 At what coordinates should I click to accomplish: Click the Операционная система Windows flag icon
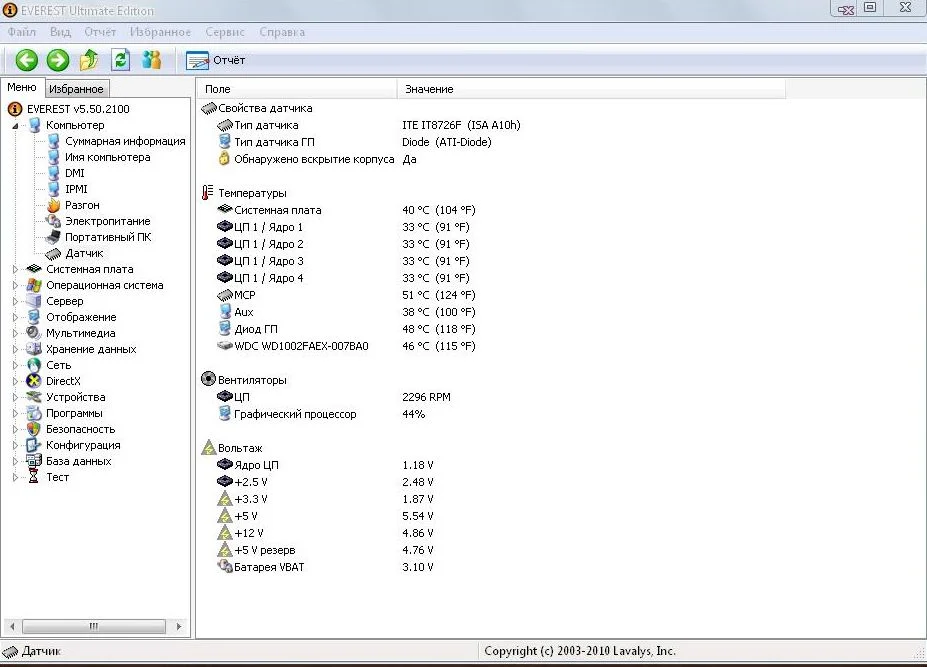[34, 285]
